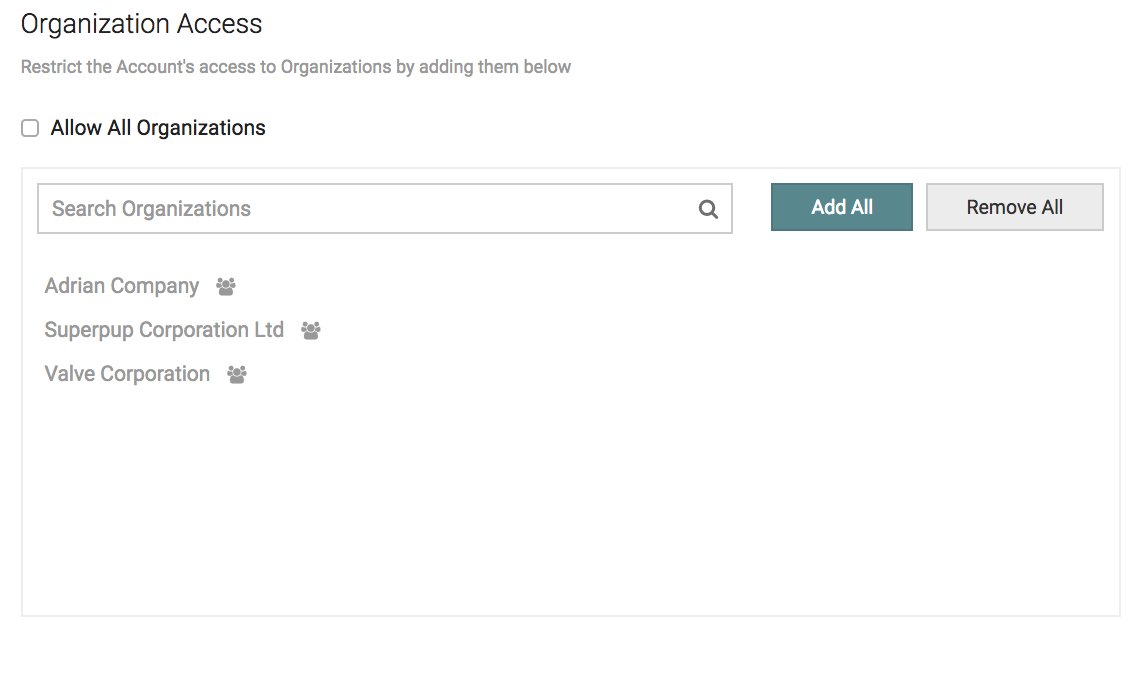This screenshot has width=1143, height=681.
Task: Select Adrian Company from the list
Action: pyautogui.click(x=122, y=286)
